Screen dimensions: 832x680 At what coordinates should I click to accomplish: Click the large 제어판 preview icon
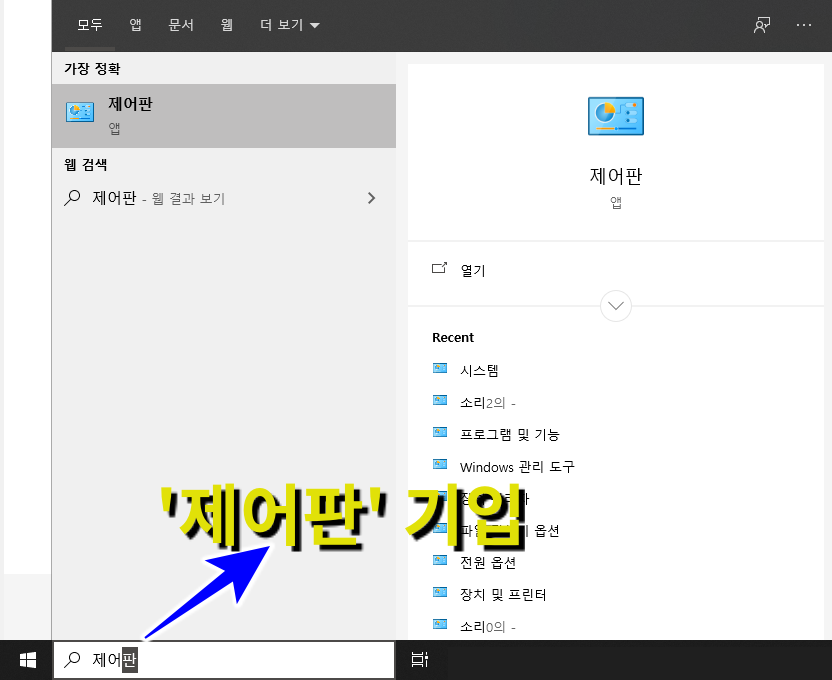[616, 116]
